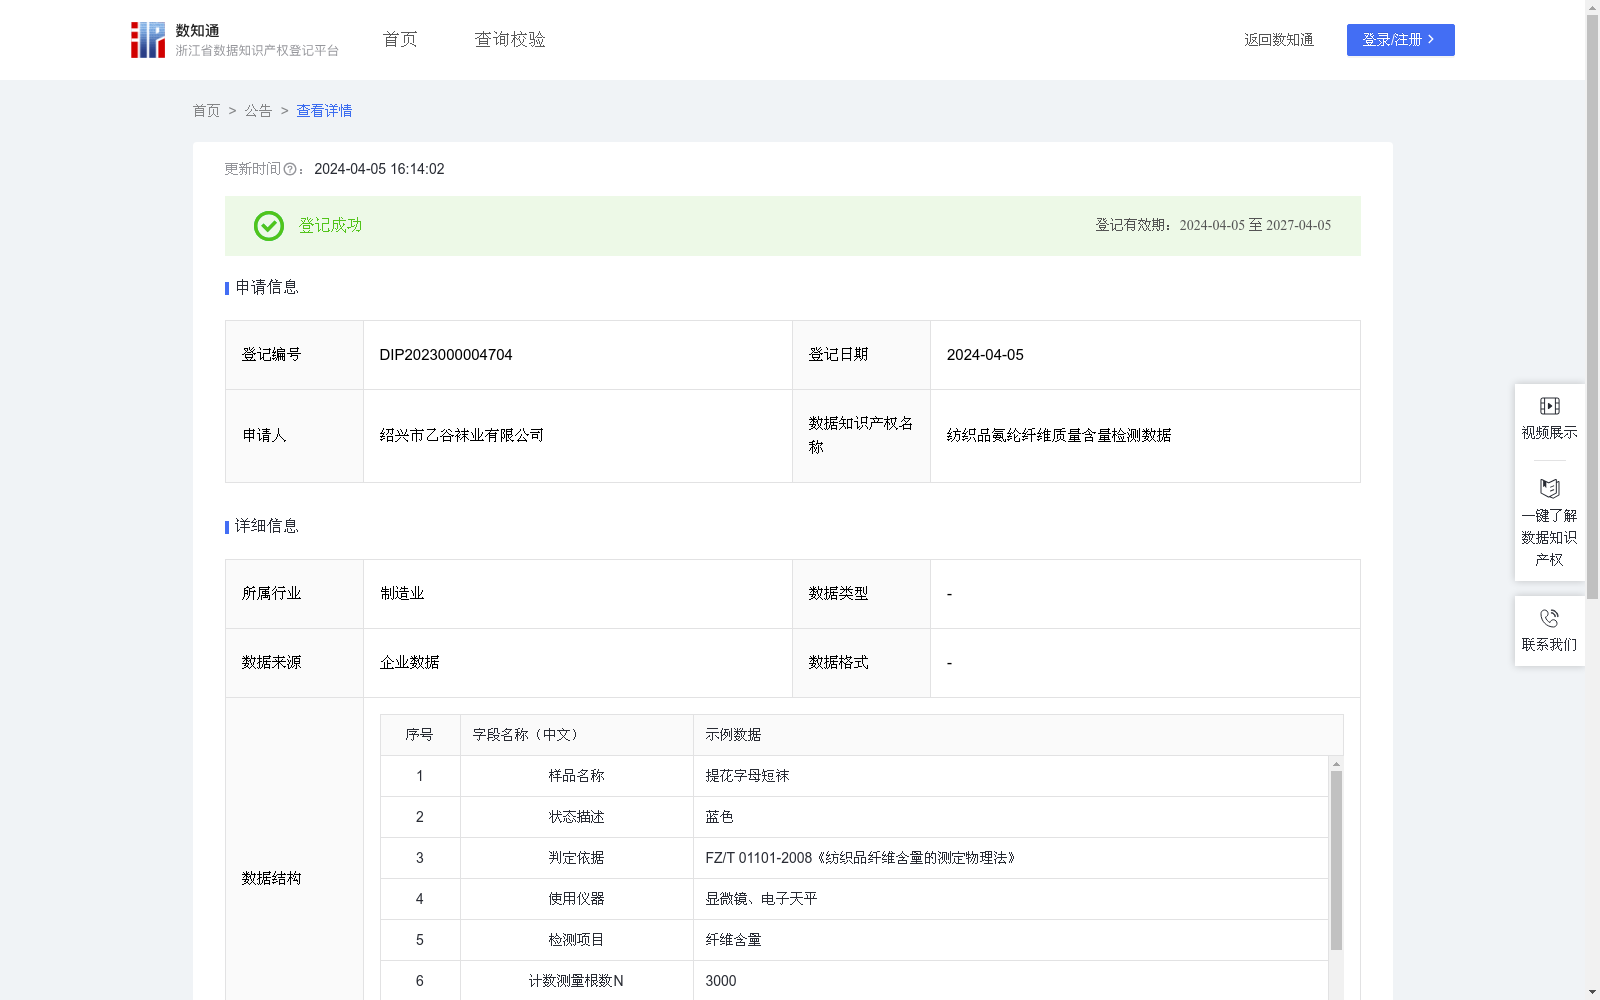Click the chevron arrow inside the 登录/注册 button
Image resolution: width=1600 pixels, height=1000 pixels.
(1432, 40)
